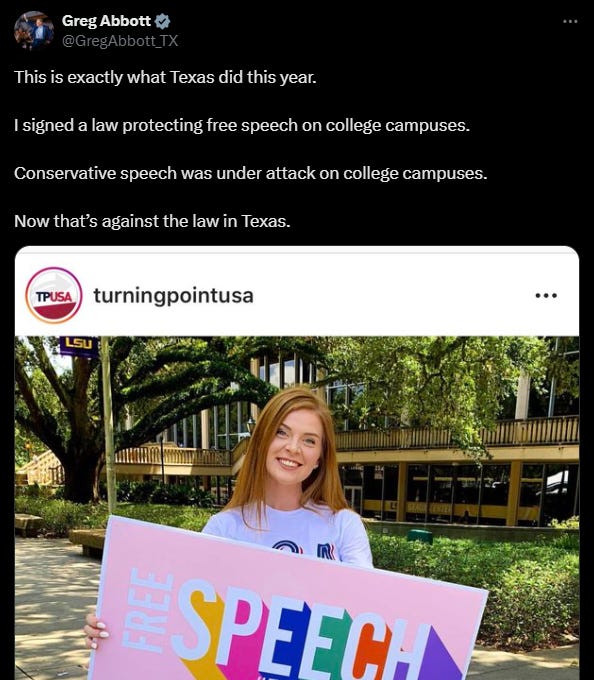Click the purple LSU banner in the photo
The width and height of the screenshot is (594, 680).
pyautogui.click(x=79, y=346)
